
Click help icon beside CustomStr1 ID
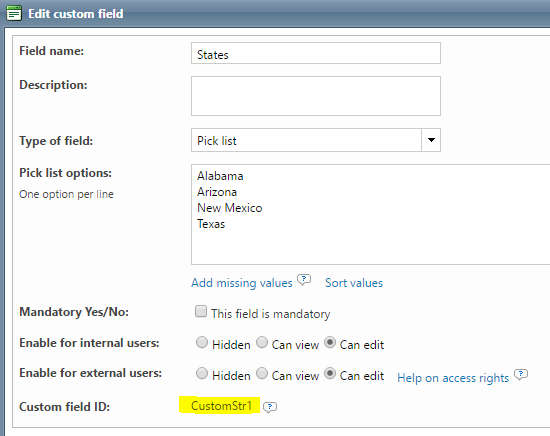[270, 407]
